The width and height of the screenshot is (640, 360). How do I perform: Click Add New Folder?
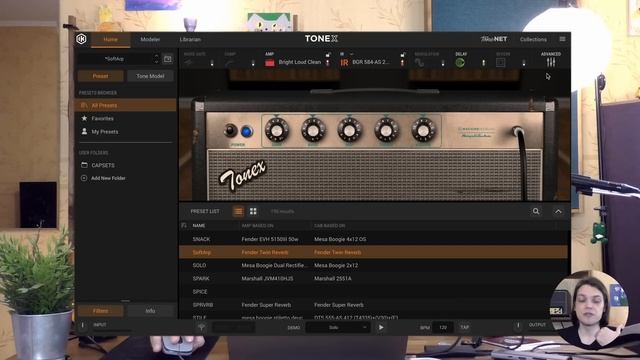108,178
